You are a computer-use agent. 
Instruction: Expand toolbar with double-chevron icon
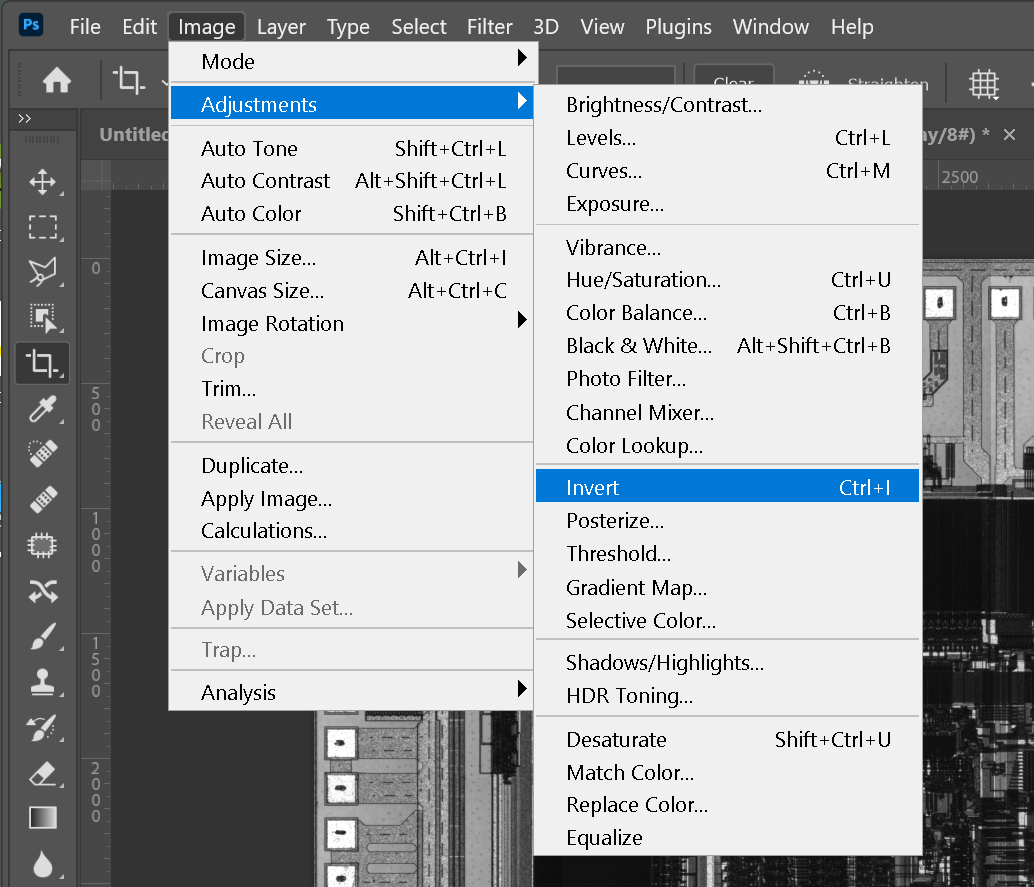pos(24,119)
